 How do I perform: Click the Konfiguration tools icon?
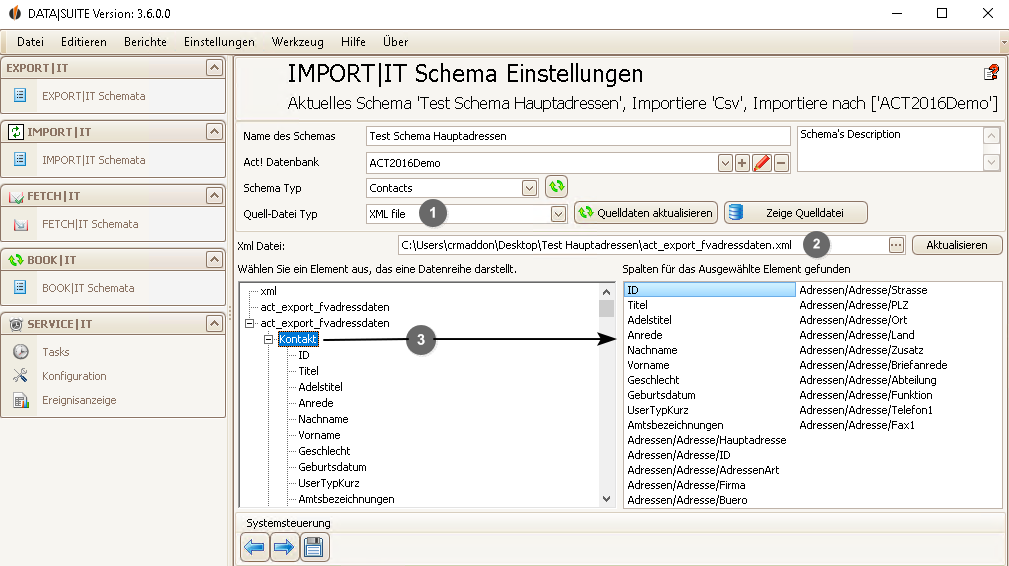pyautogui.click(x=21, y=375)
